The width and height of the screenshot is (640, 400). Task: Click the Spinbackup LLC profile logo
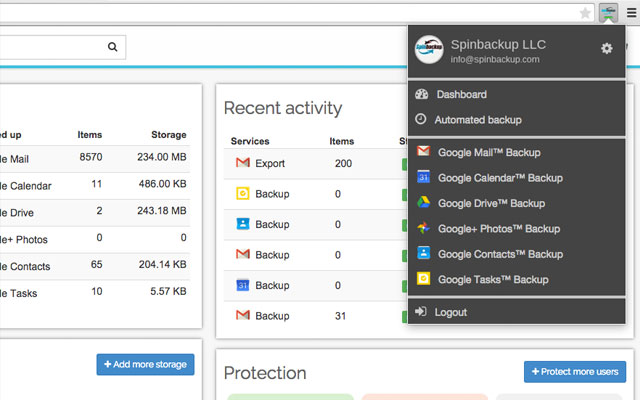coord(429,49)
